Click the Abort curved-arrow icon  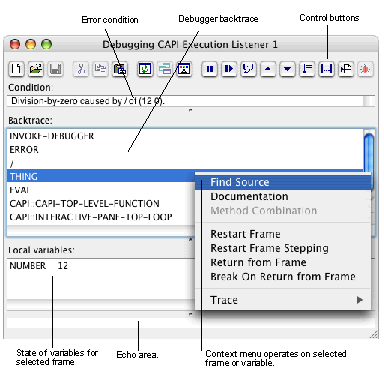tap(248, 69)
